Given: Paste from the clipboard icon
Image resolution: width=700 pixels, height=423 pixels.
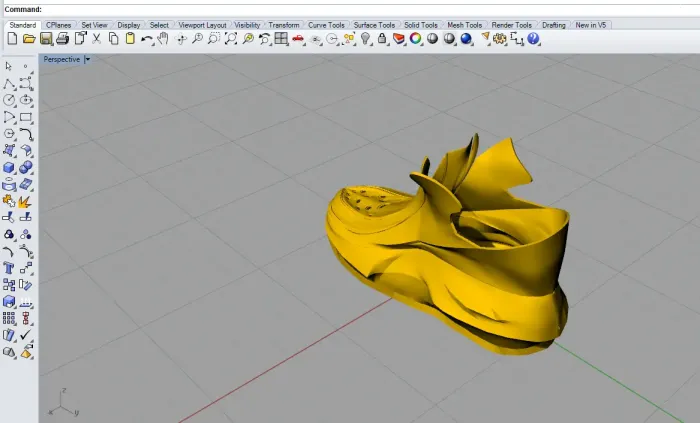Looking at the screenshot, I should 130,38.
